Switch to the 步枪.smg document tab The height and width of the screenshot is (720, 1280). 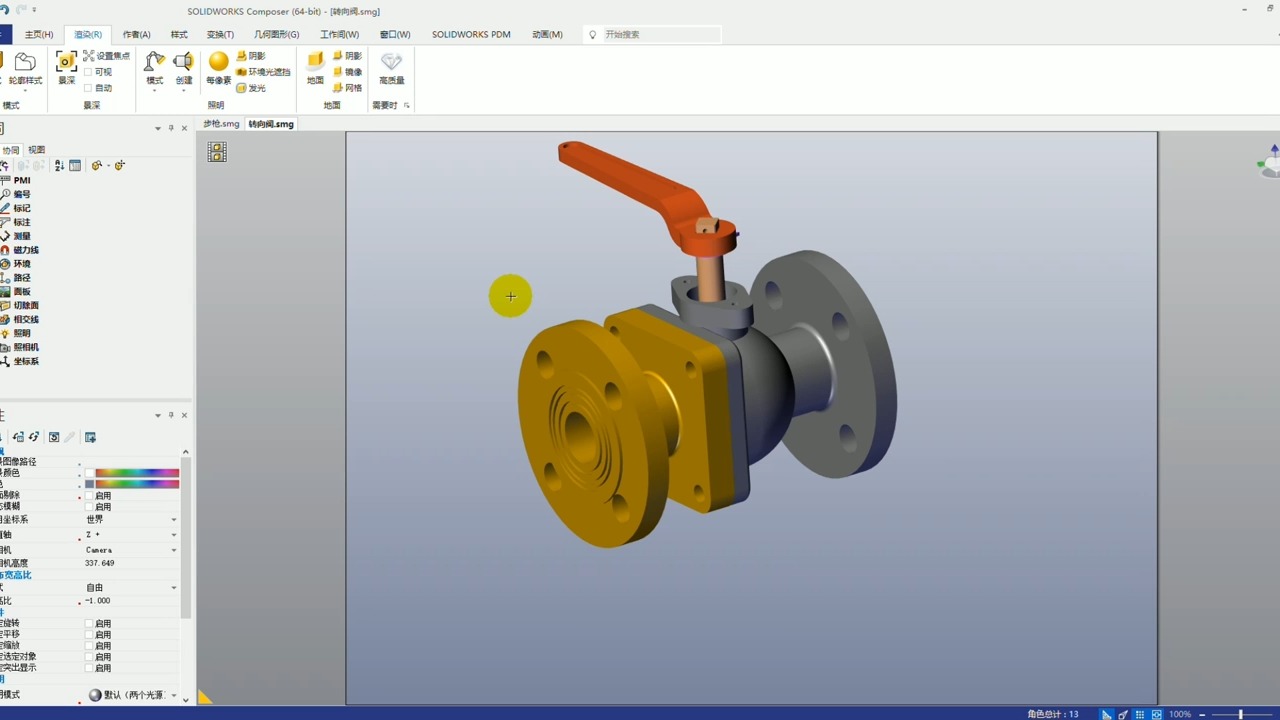tap(221, 124)
